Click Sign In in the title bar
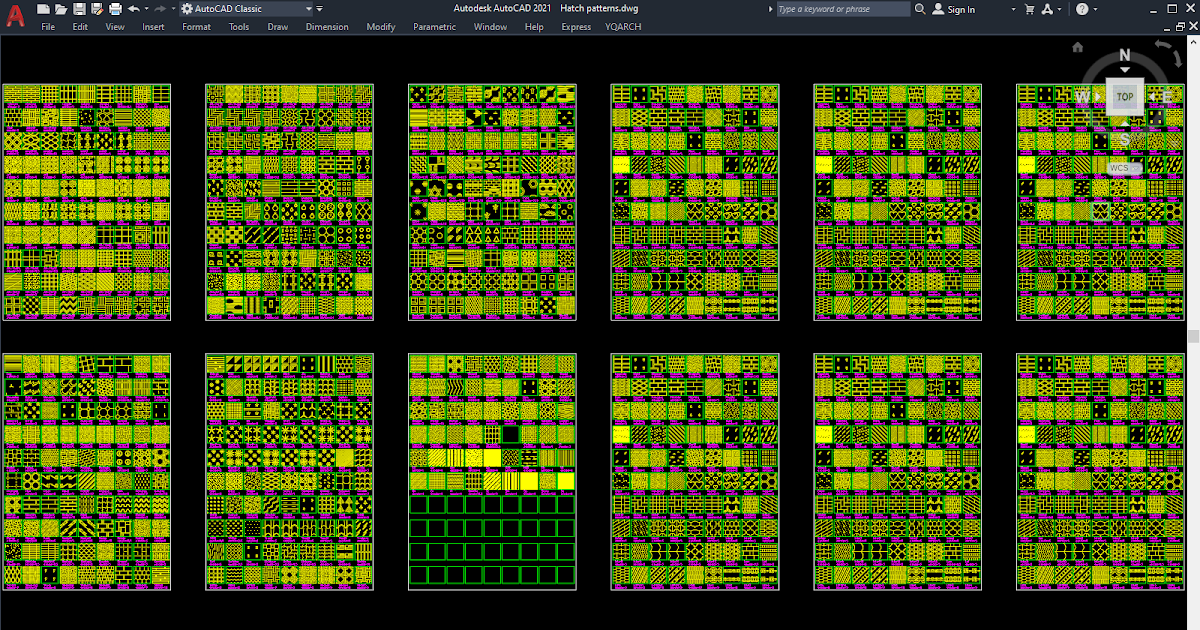The width and height of the screenshot is (1200, 630). 960,8
